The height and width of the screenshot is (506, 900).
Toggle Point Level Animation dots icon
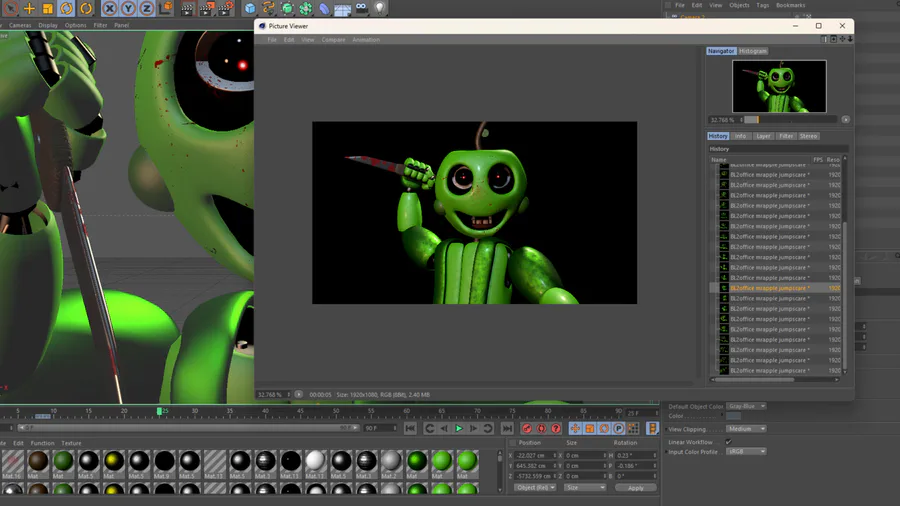click(x=633, y=429)
